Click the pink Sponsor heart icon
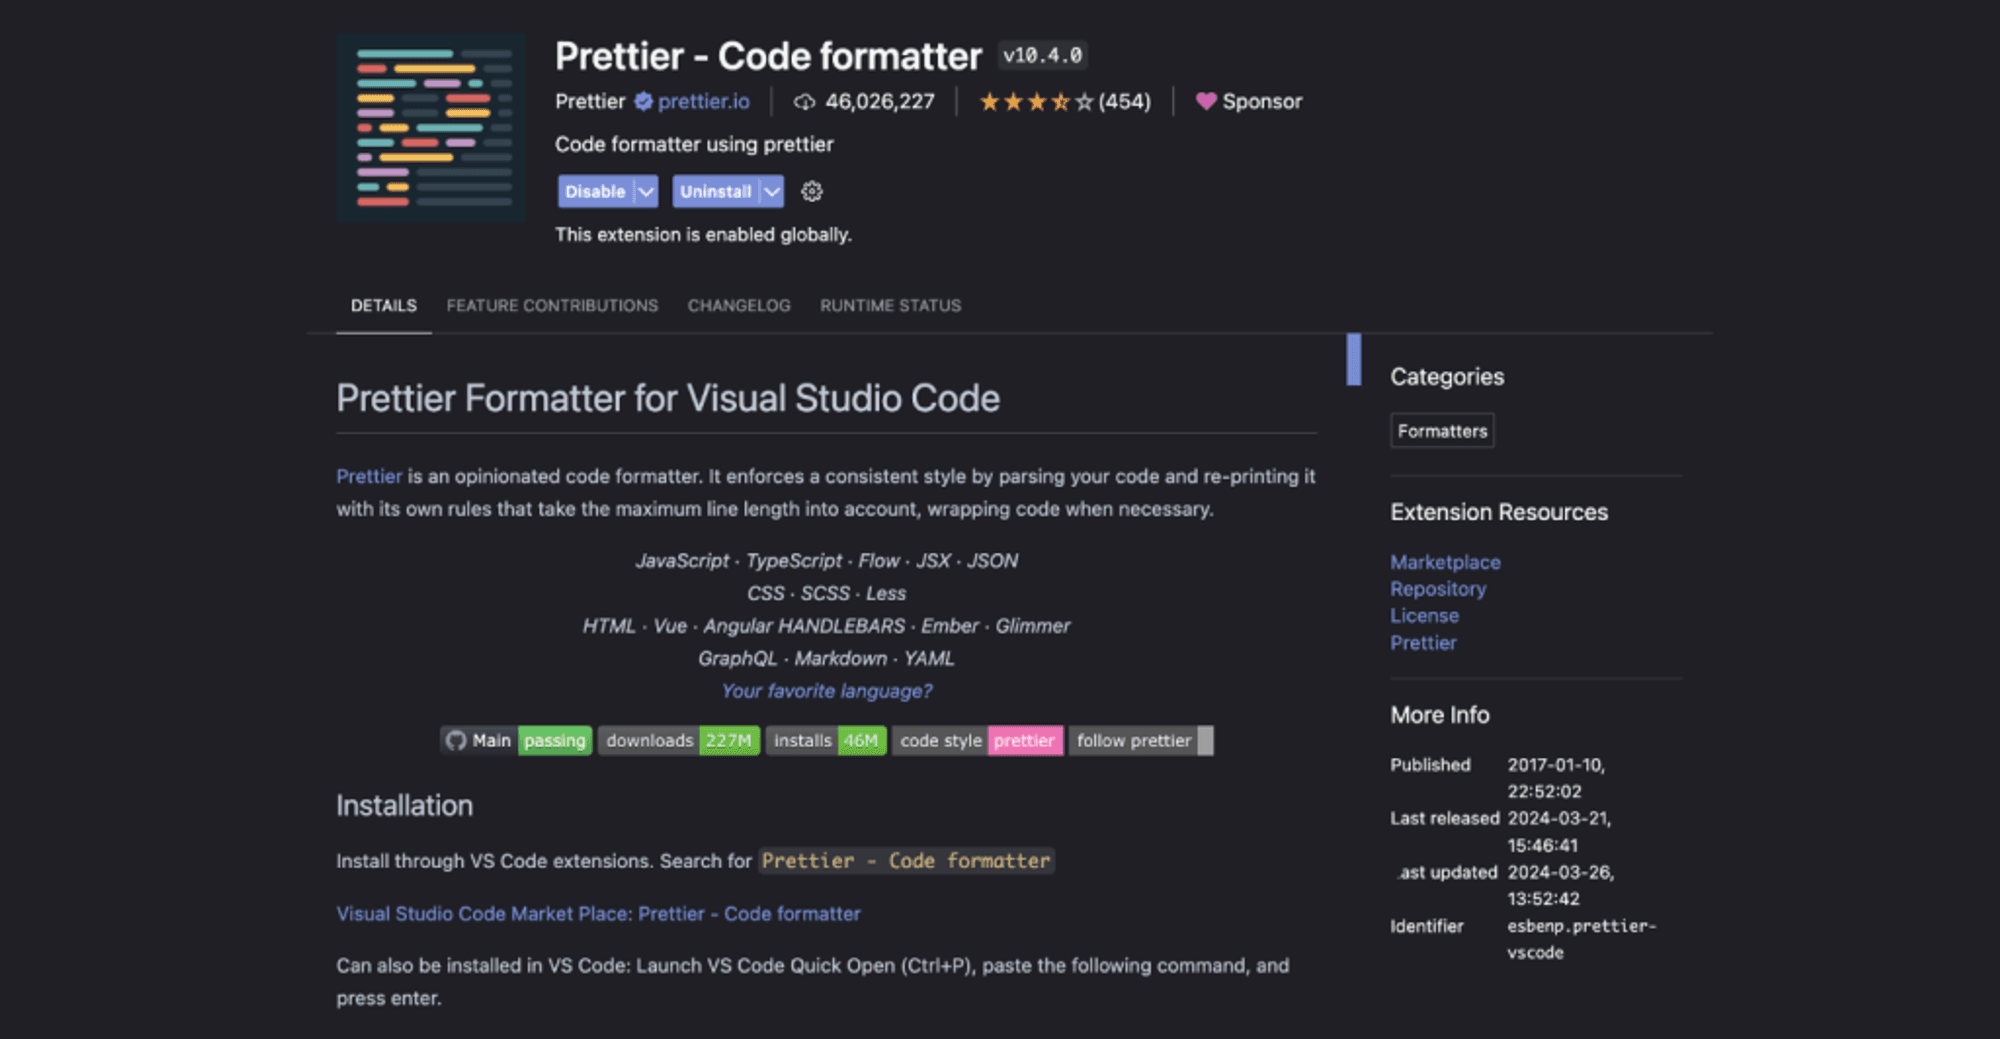This screenshot has height=1039, width=2000. coord(1206,101)
